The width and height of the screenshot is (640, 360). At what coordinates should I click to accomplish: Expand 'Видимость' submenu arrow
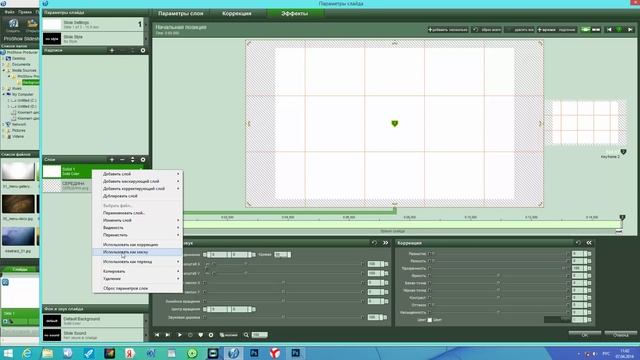(178, 228)
